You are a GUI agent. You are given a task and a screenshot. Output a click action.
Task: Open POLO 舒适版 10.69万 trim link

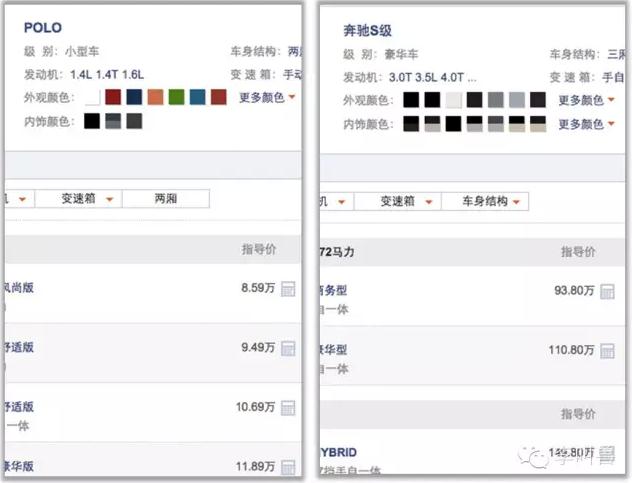(19, 407)
